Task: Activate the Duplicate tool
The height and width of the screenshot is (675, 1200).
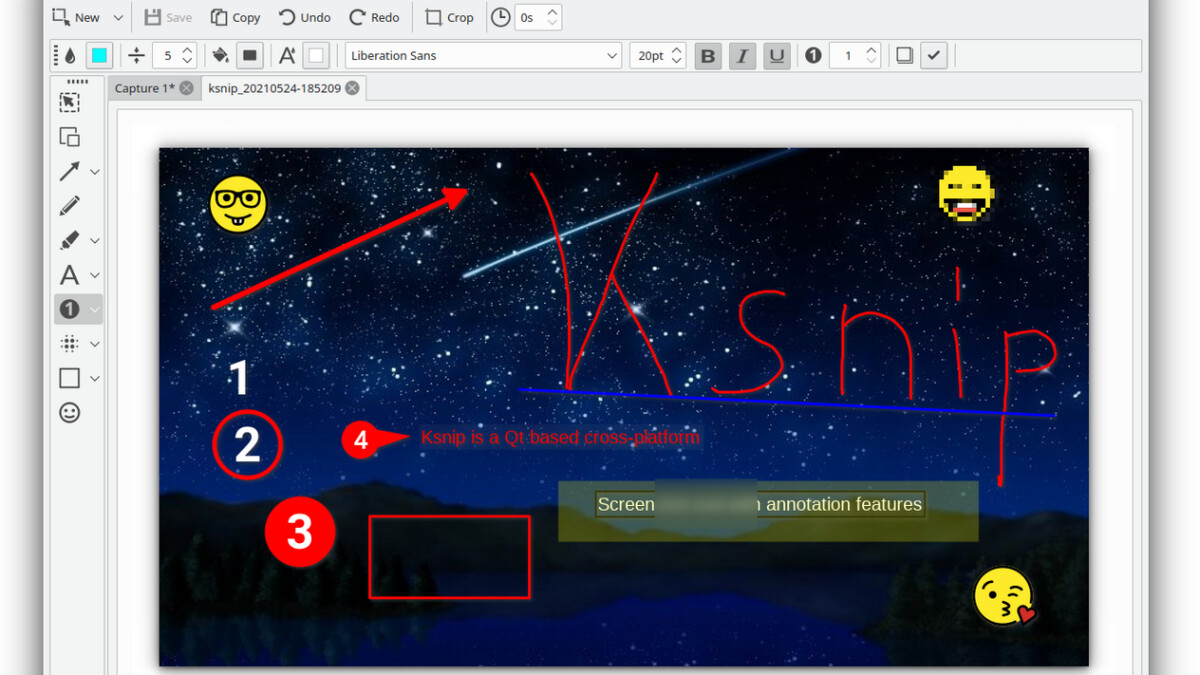Action: pos(69,137)
